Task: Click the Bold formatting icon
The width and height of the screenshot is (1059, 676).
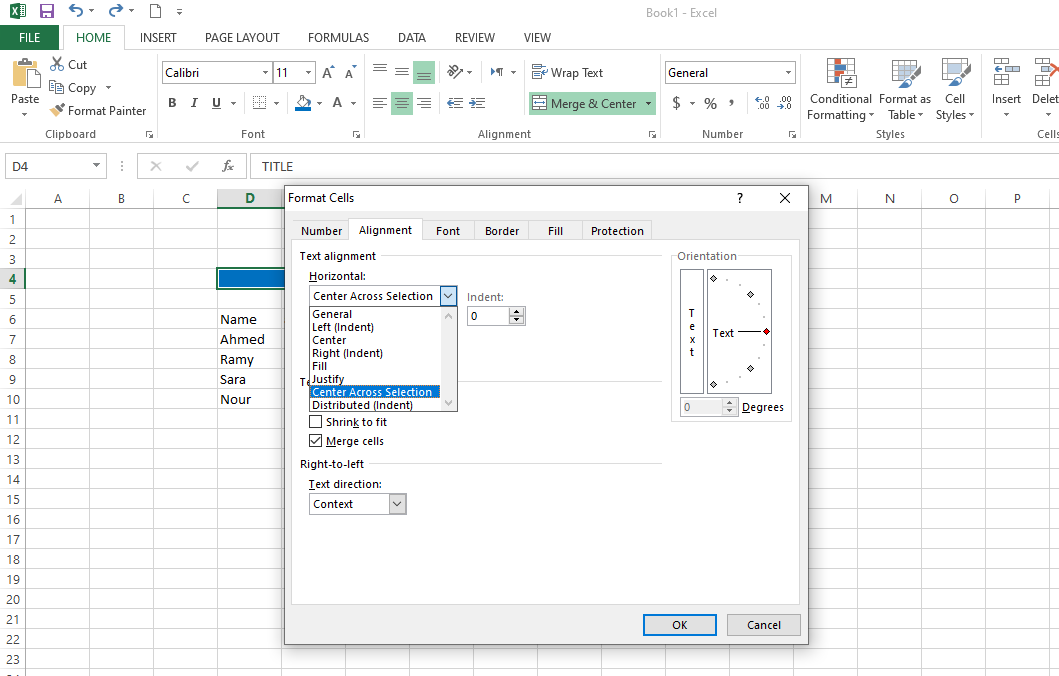Action: [172, 103]
